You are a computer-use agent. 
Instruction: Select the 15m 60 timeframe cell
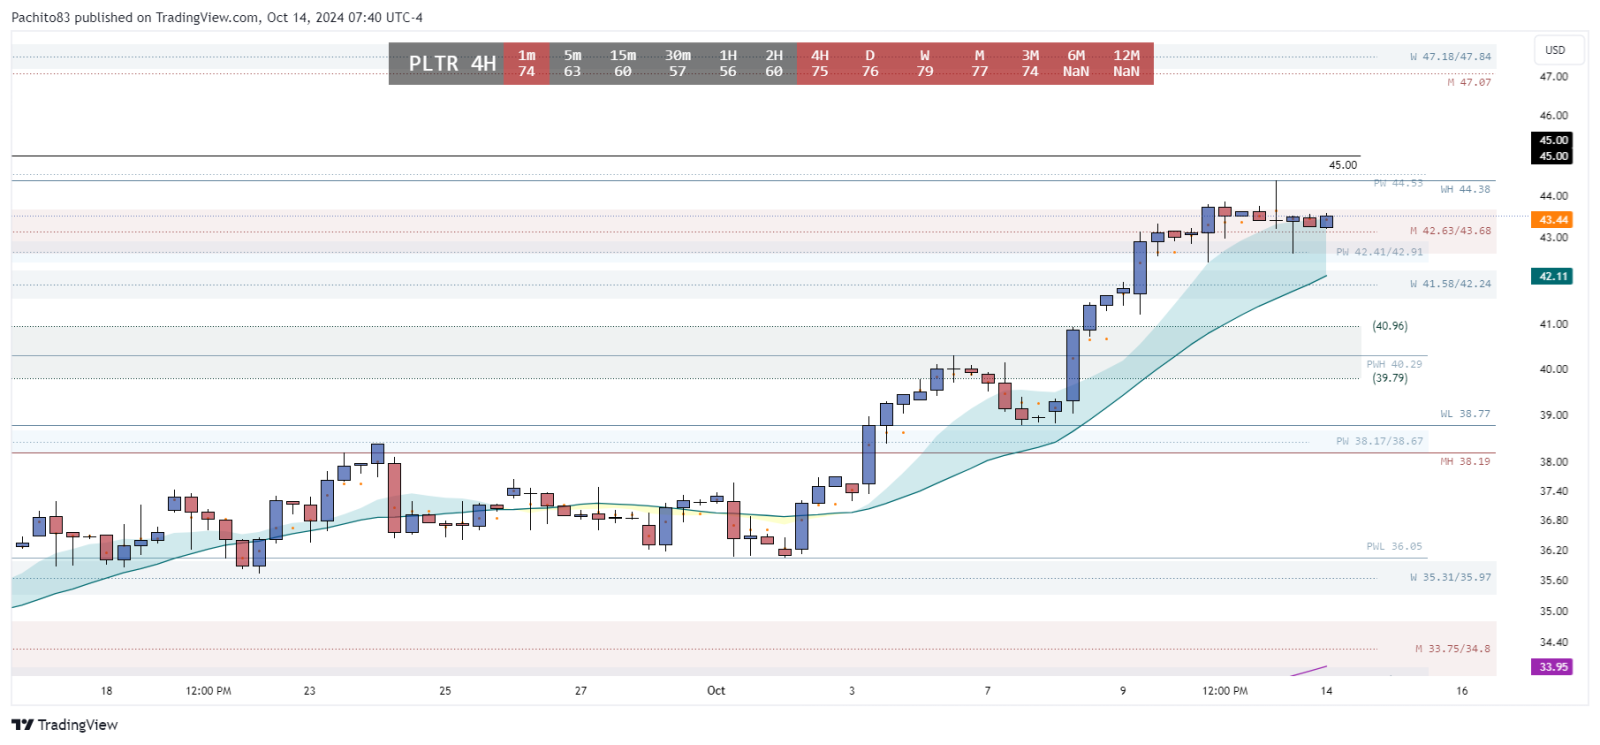tap(623, 63)
